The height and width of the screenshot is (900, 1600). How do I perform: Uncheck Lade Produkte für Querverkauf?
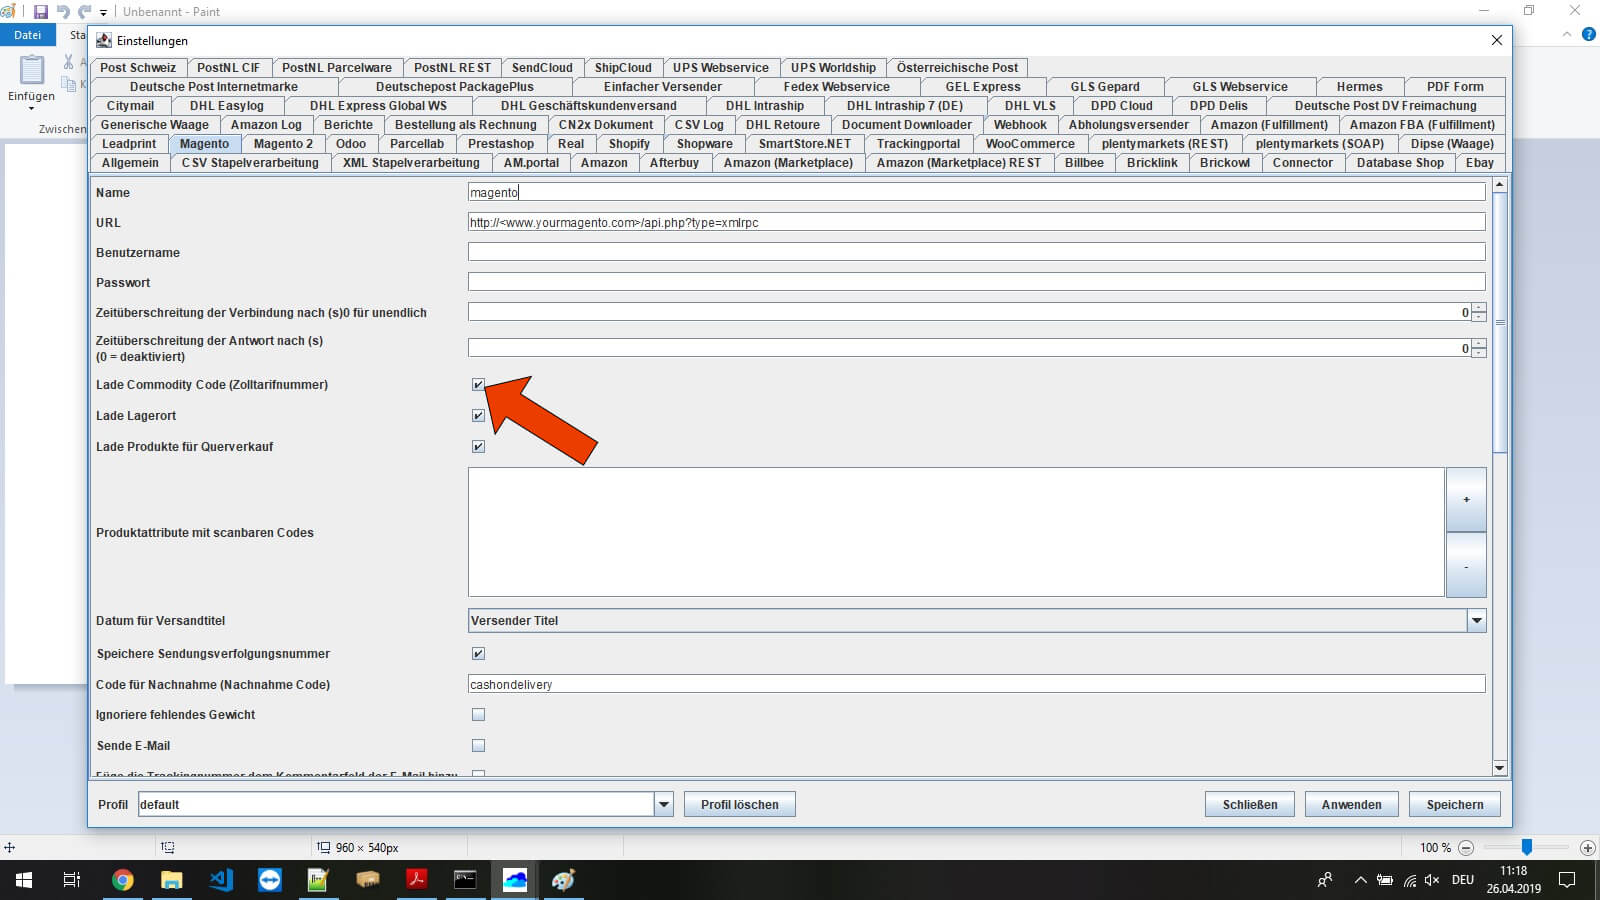pos(478,447)
